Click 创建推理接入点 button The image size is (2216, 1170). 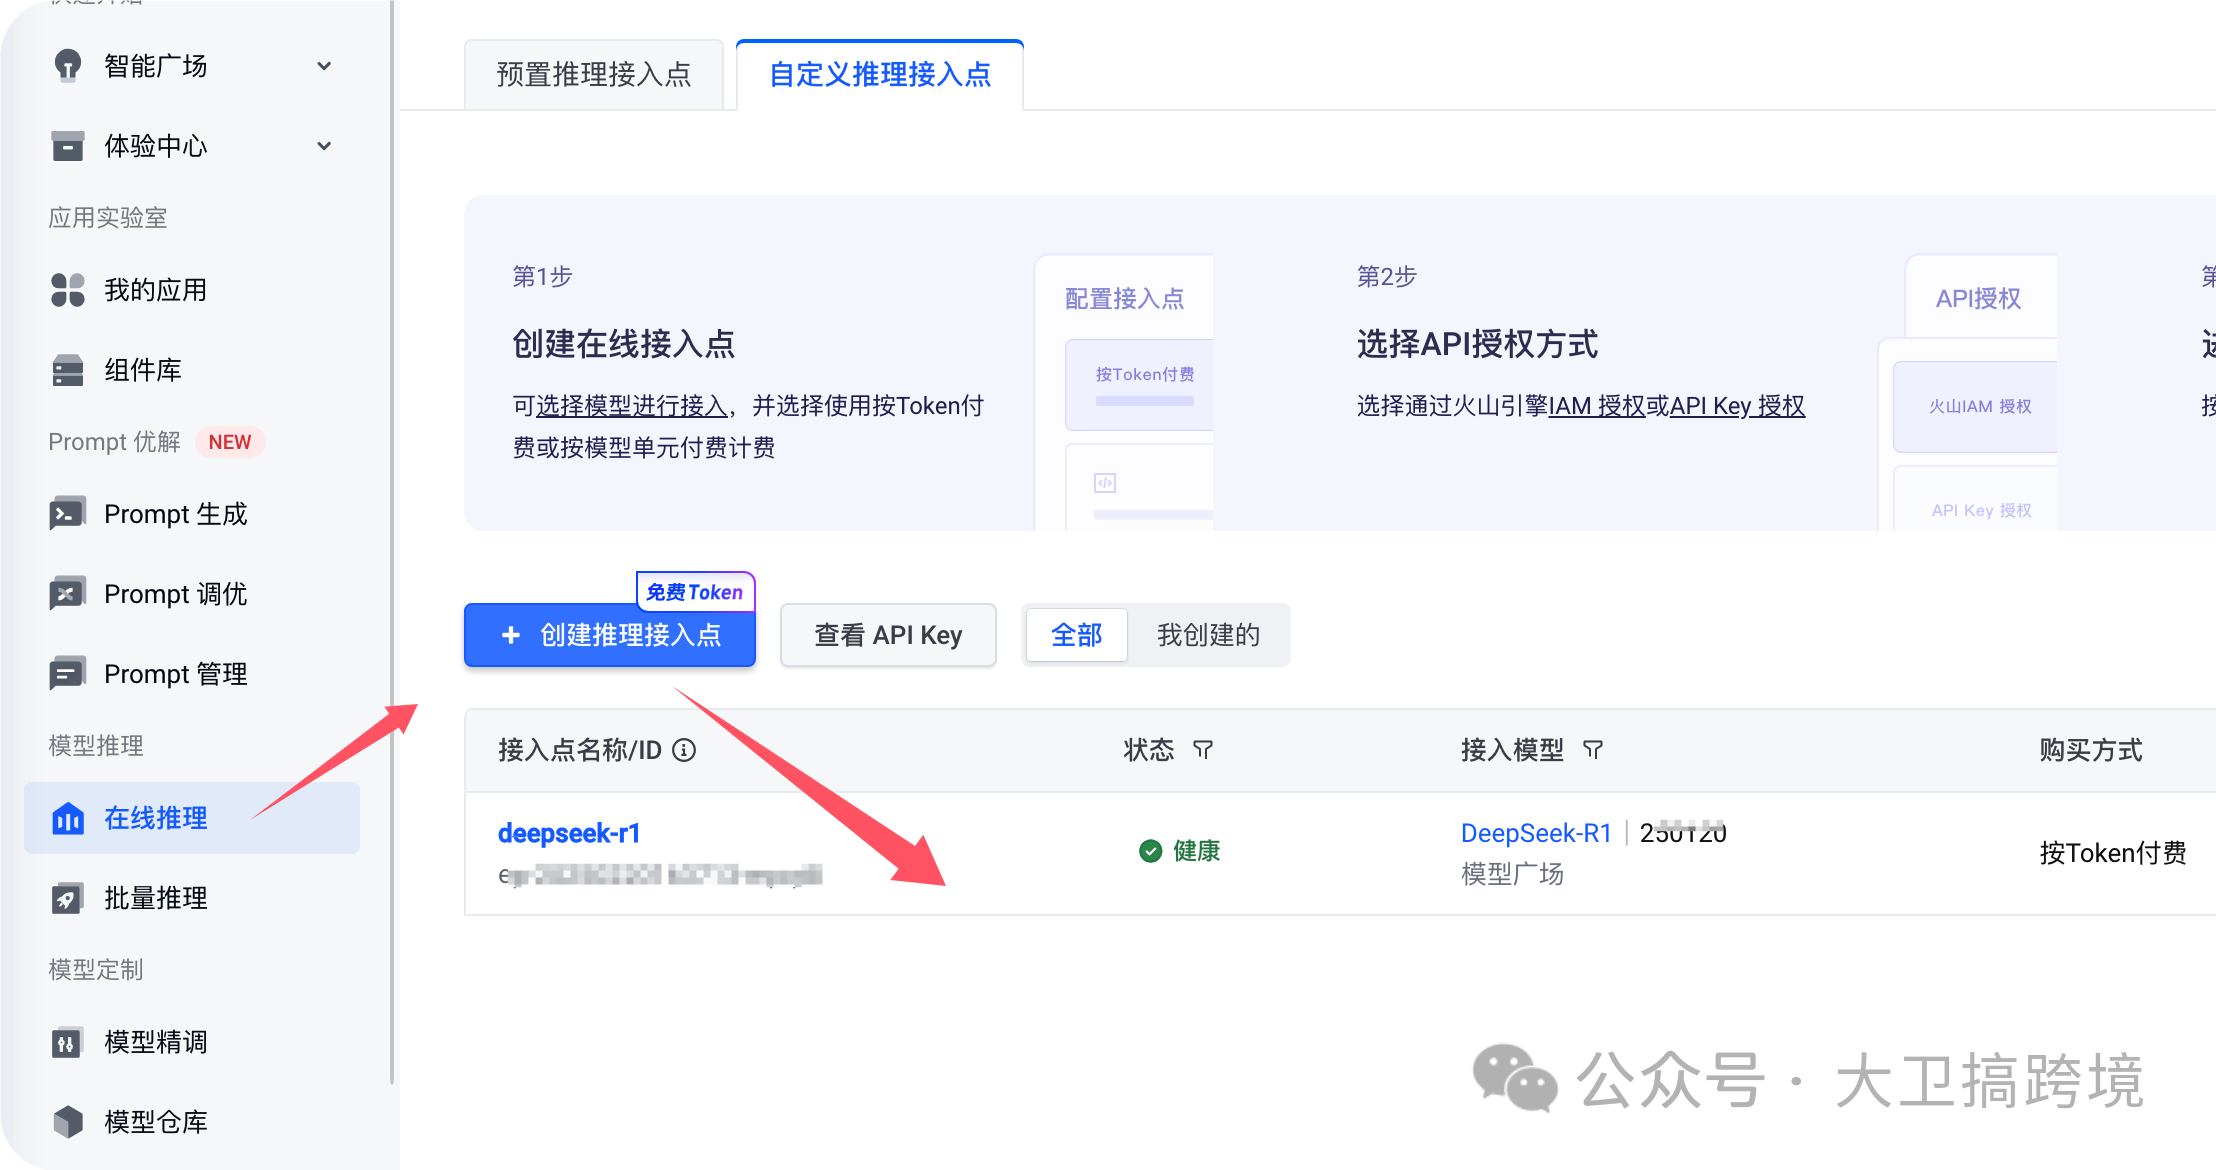click(x=610, y=635)
